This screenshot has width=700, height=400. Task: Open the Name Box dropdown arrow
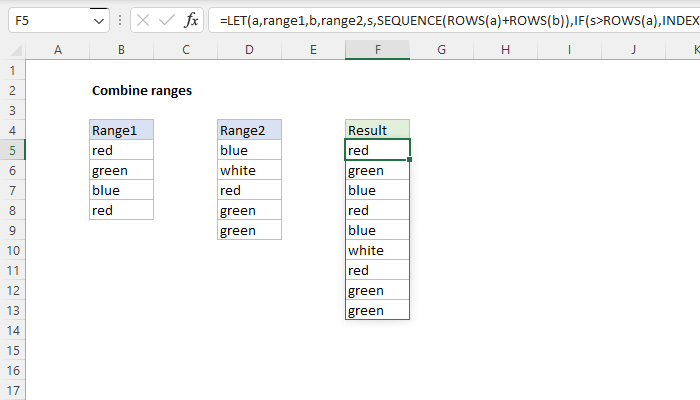pos(99,21)
